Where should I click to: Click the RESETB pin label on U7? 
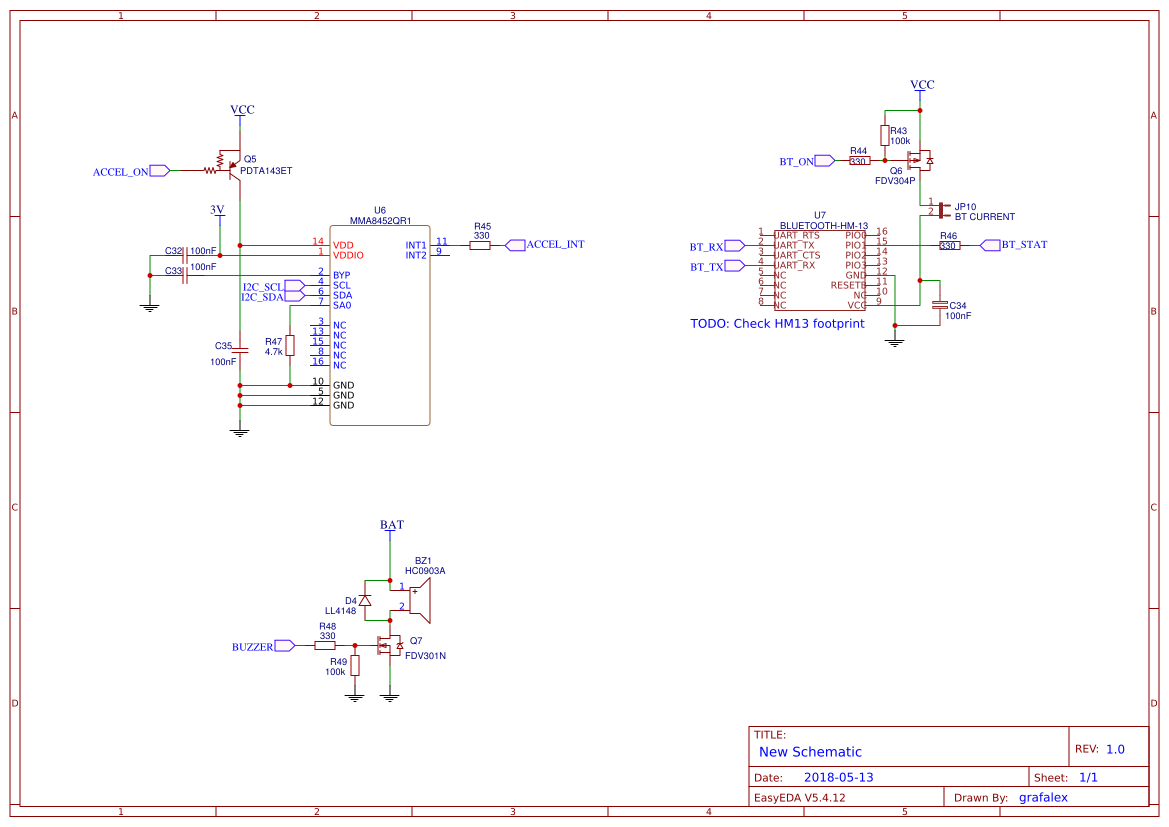[848, 286]
